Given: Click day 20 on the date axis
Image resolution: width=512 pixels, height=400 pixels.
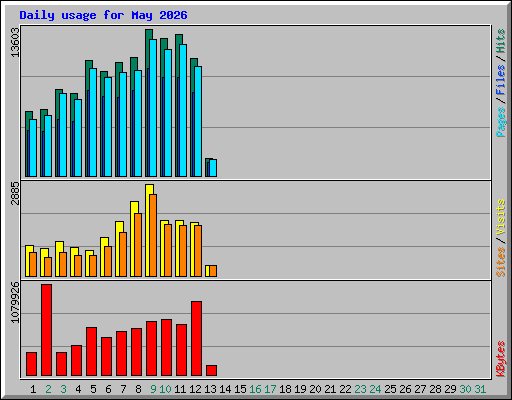Looking at the screenshot, I should click(x=315, y=389).
